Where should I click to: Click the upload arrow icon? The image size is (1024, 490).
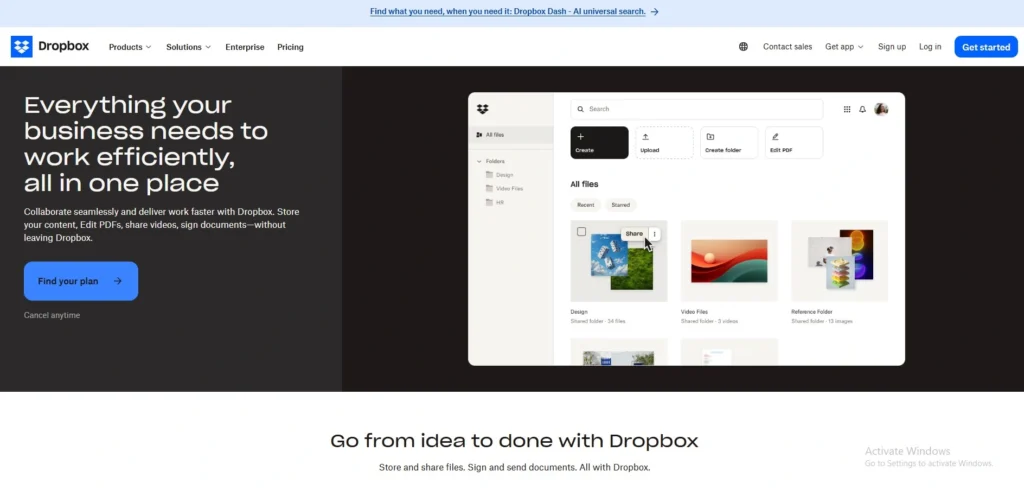(645, 137)
